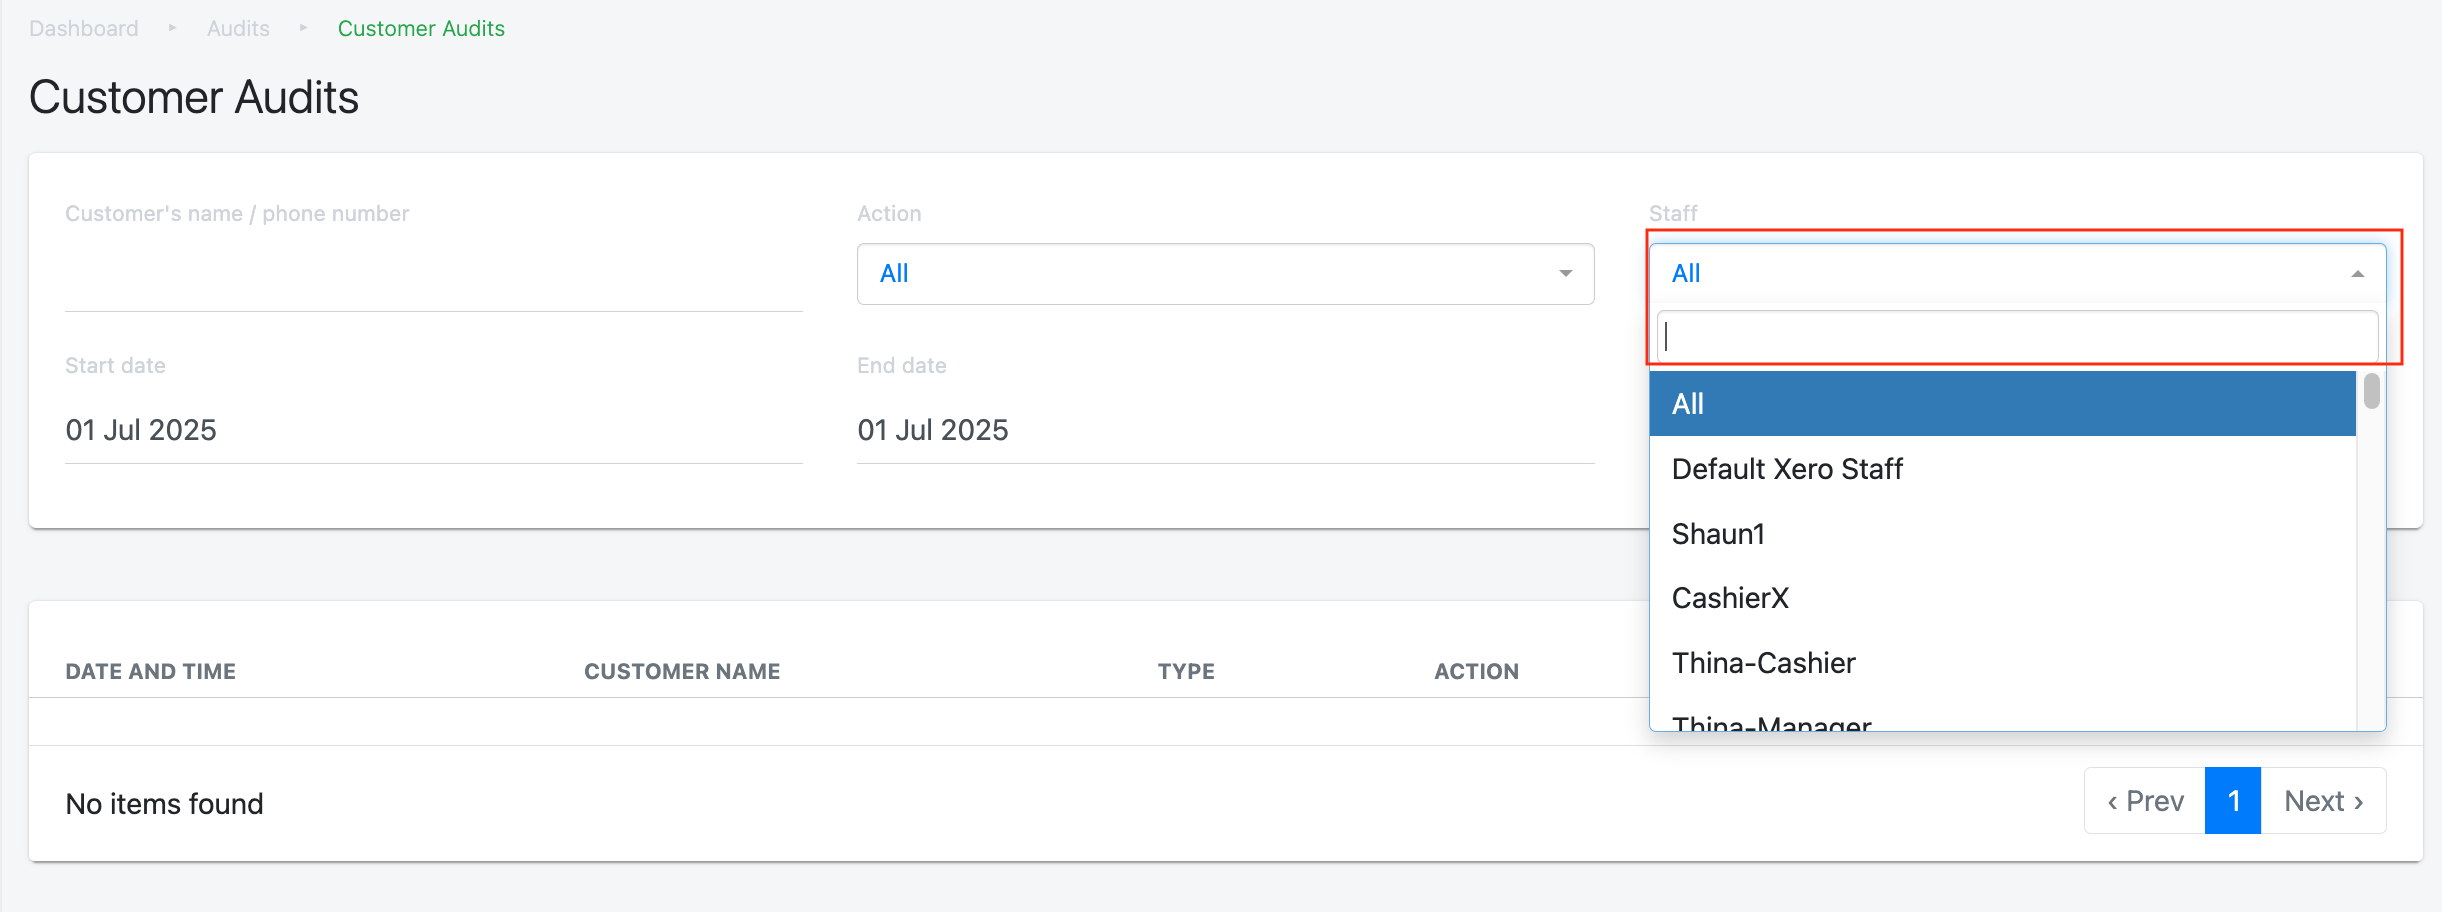Screen dimensions: 2442x912
Task: Click the Action dropdown arrow icon
Action: (1565, 274)
